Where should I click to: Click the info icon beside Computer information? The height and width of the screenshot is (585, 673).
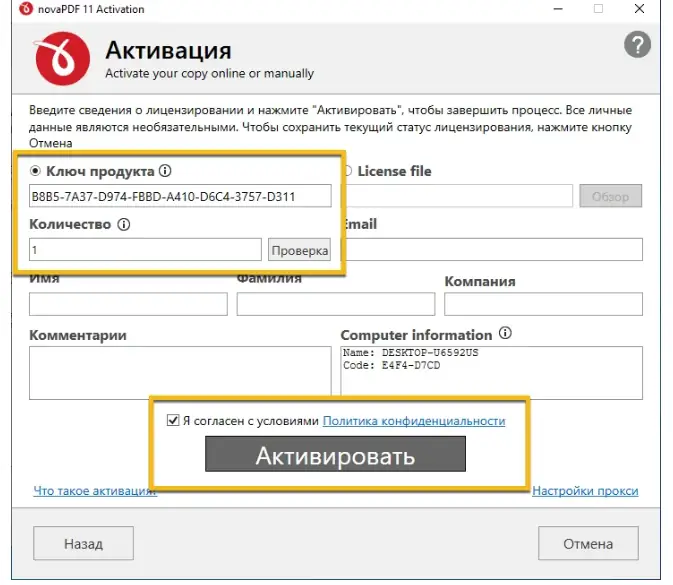(505, 333)
